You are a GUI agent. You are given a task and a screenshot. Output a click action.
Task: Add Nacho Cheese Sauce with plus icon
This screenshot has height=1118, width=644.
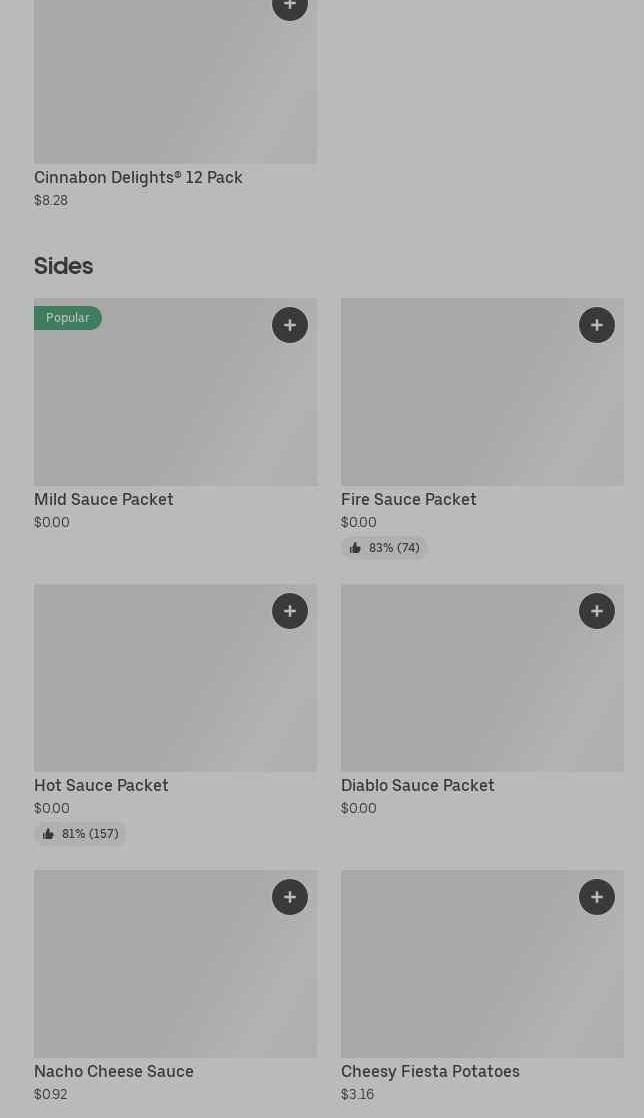[x=290, y=897]
